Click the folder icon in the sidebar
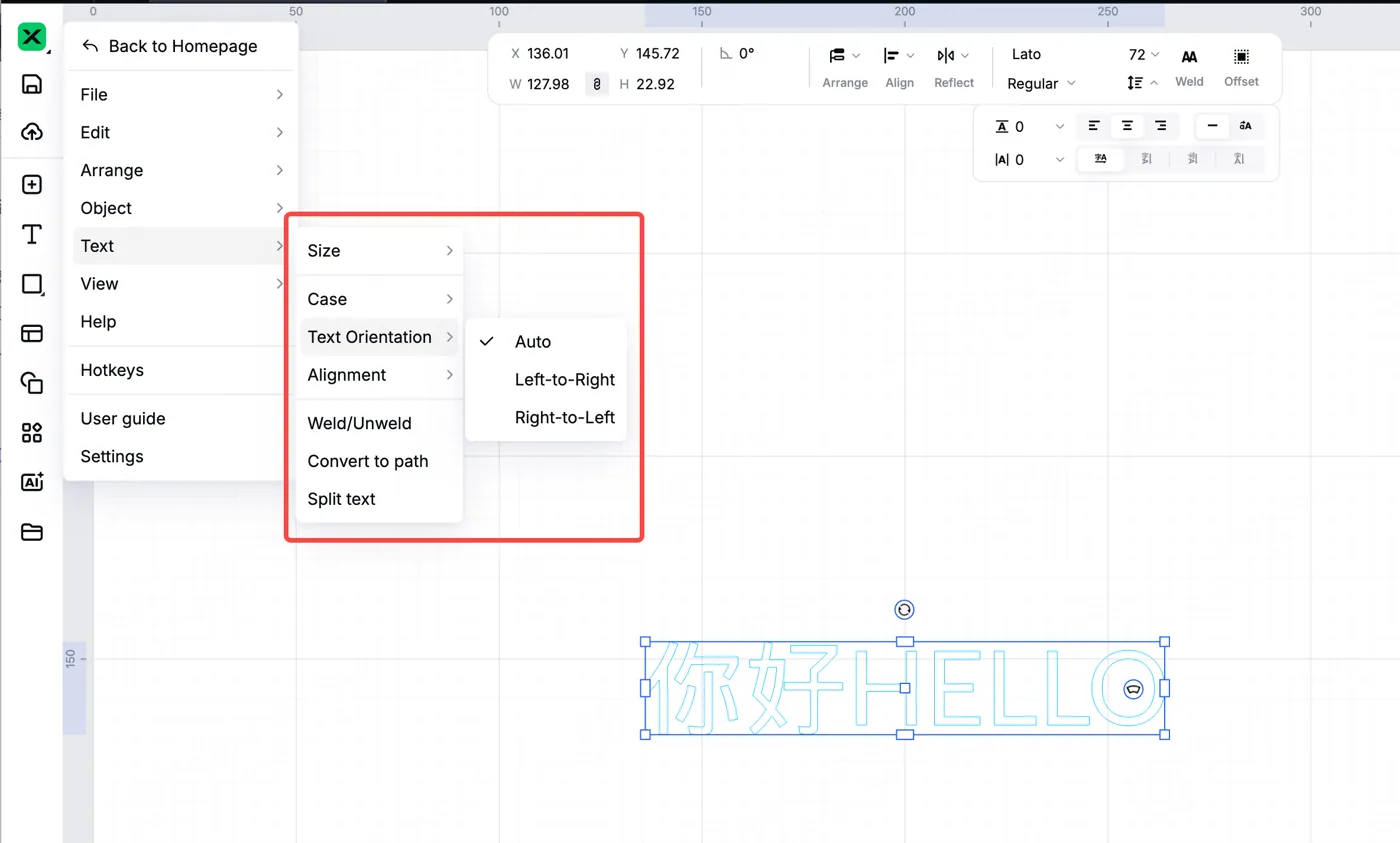Screen dimensions: 1400x843 (32, 532)
